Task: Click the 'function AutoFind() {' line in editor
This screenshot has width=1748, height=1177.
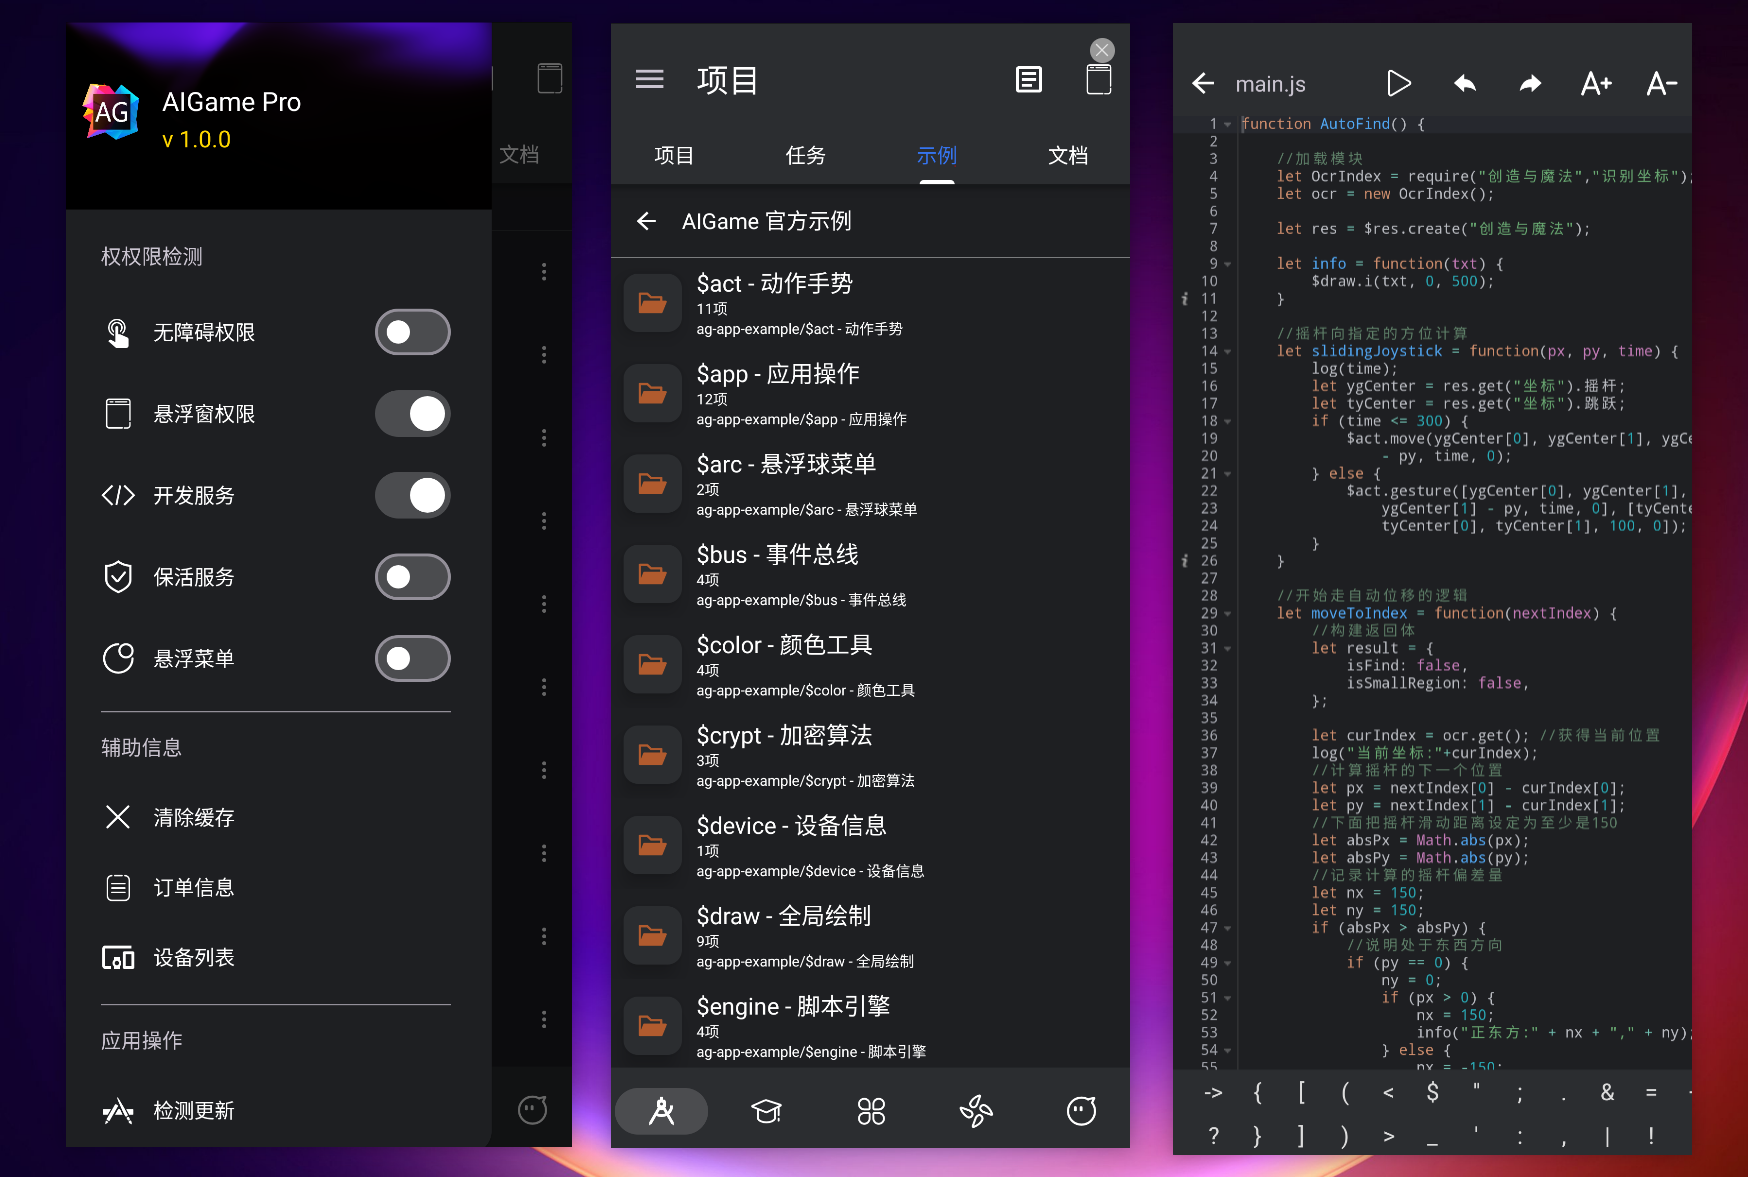Action: click(x=1333, y=124)
